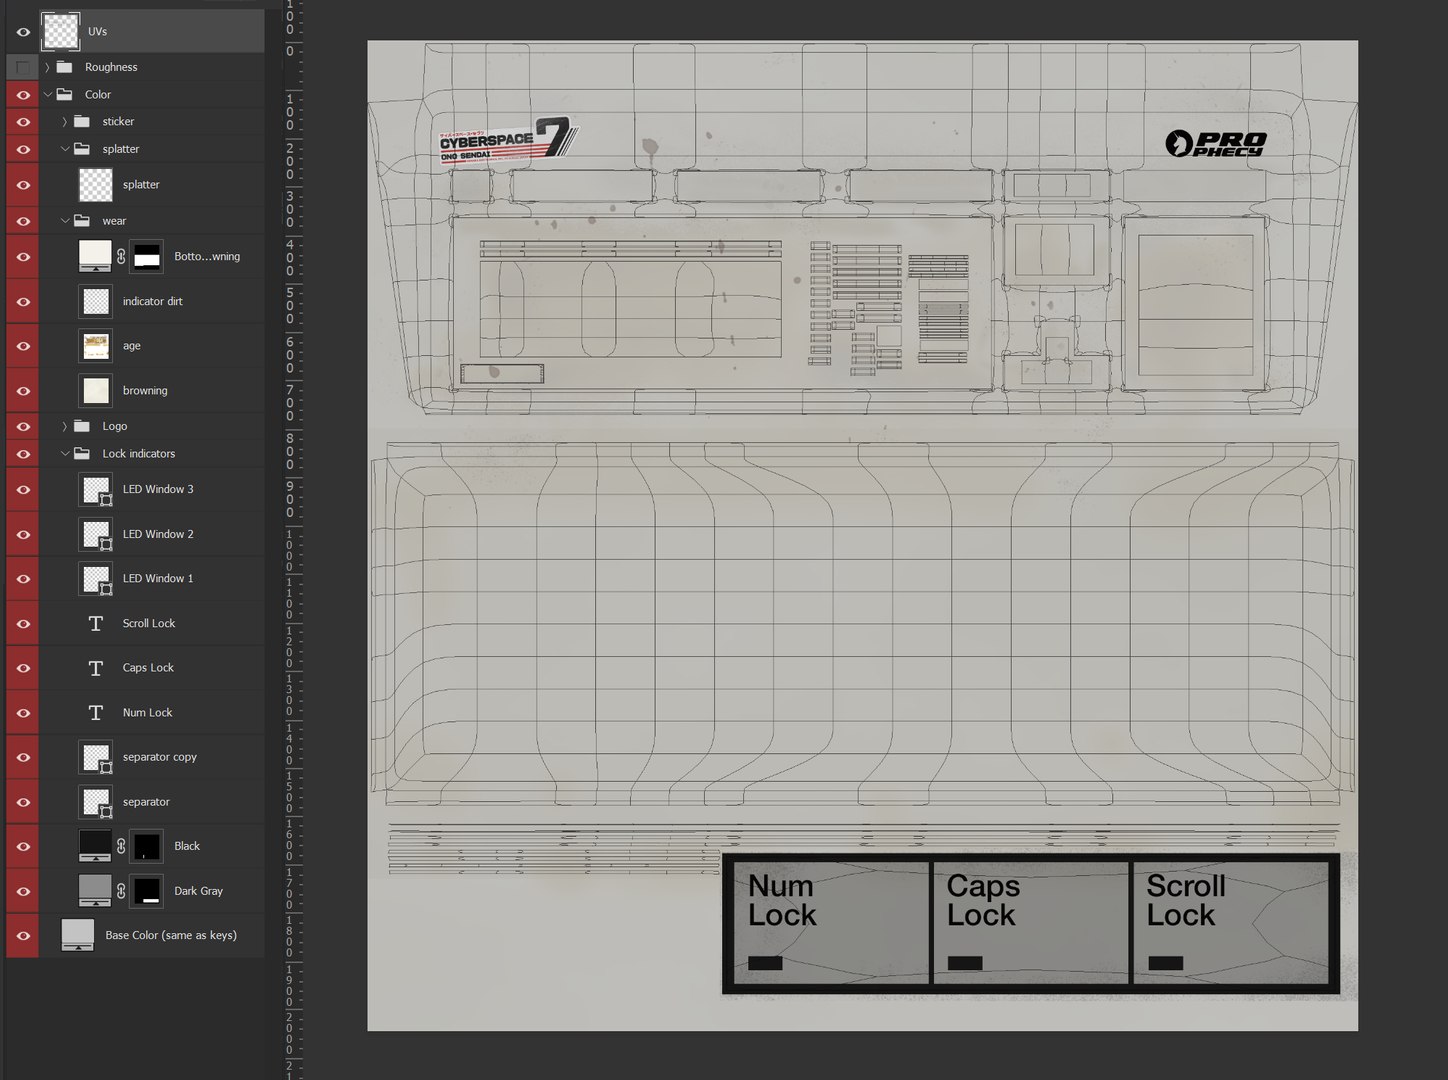The width and height of the screenshot is (1448, 1080).
Task: Expand the Roughness group
Action: coord(47,67)
